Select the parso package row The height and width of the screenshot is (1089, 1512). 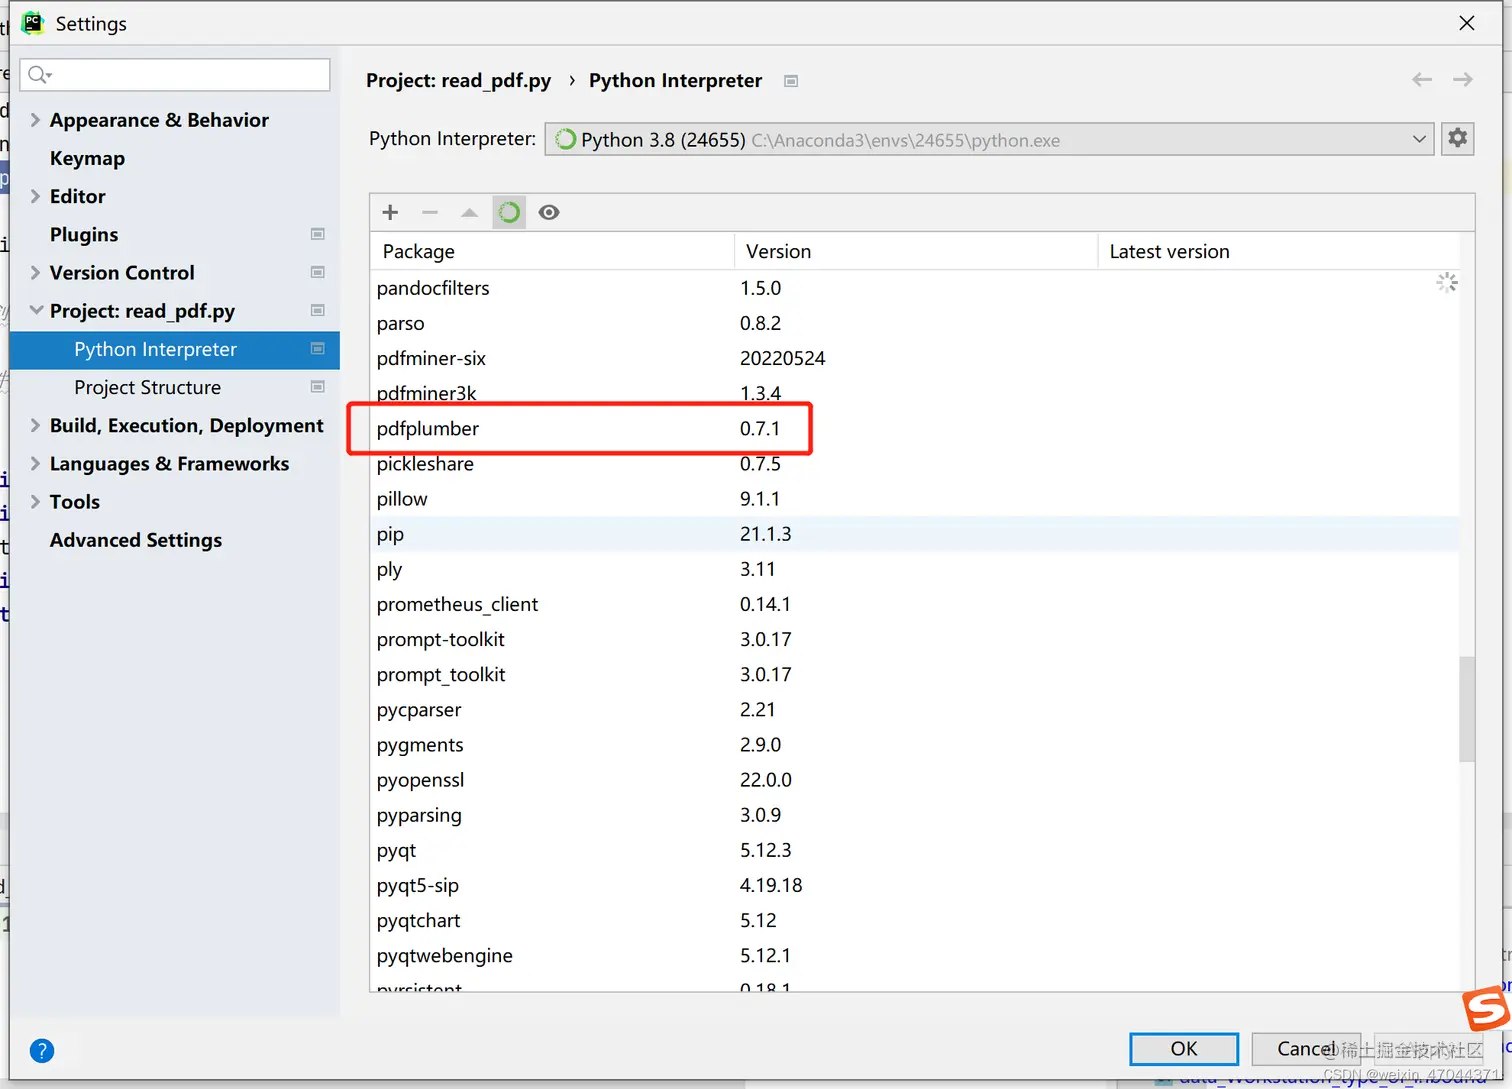pos(915,323)
